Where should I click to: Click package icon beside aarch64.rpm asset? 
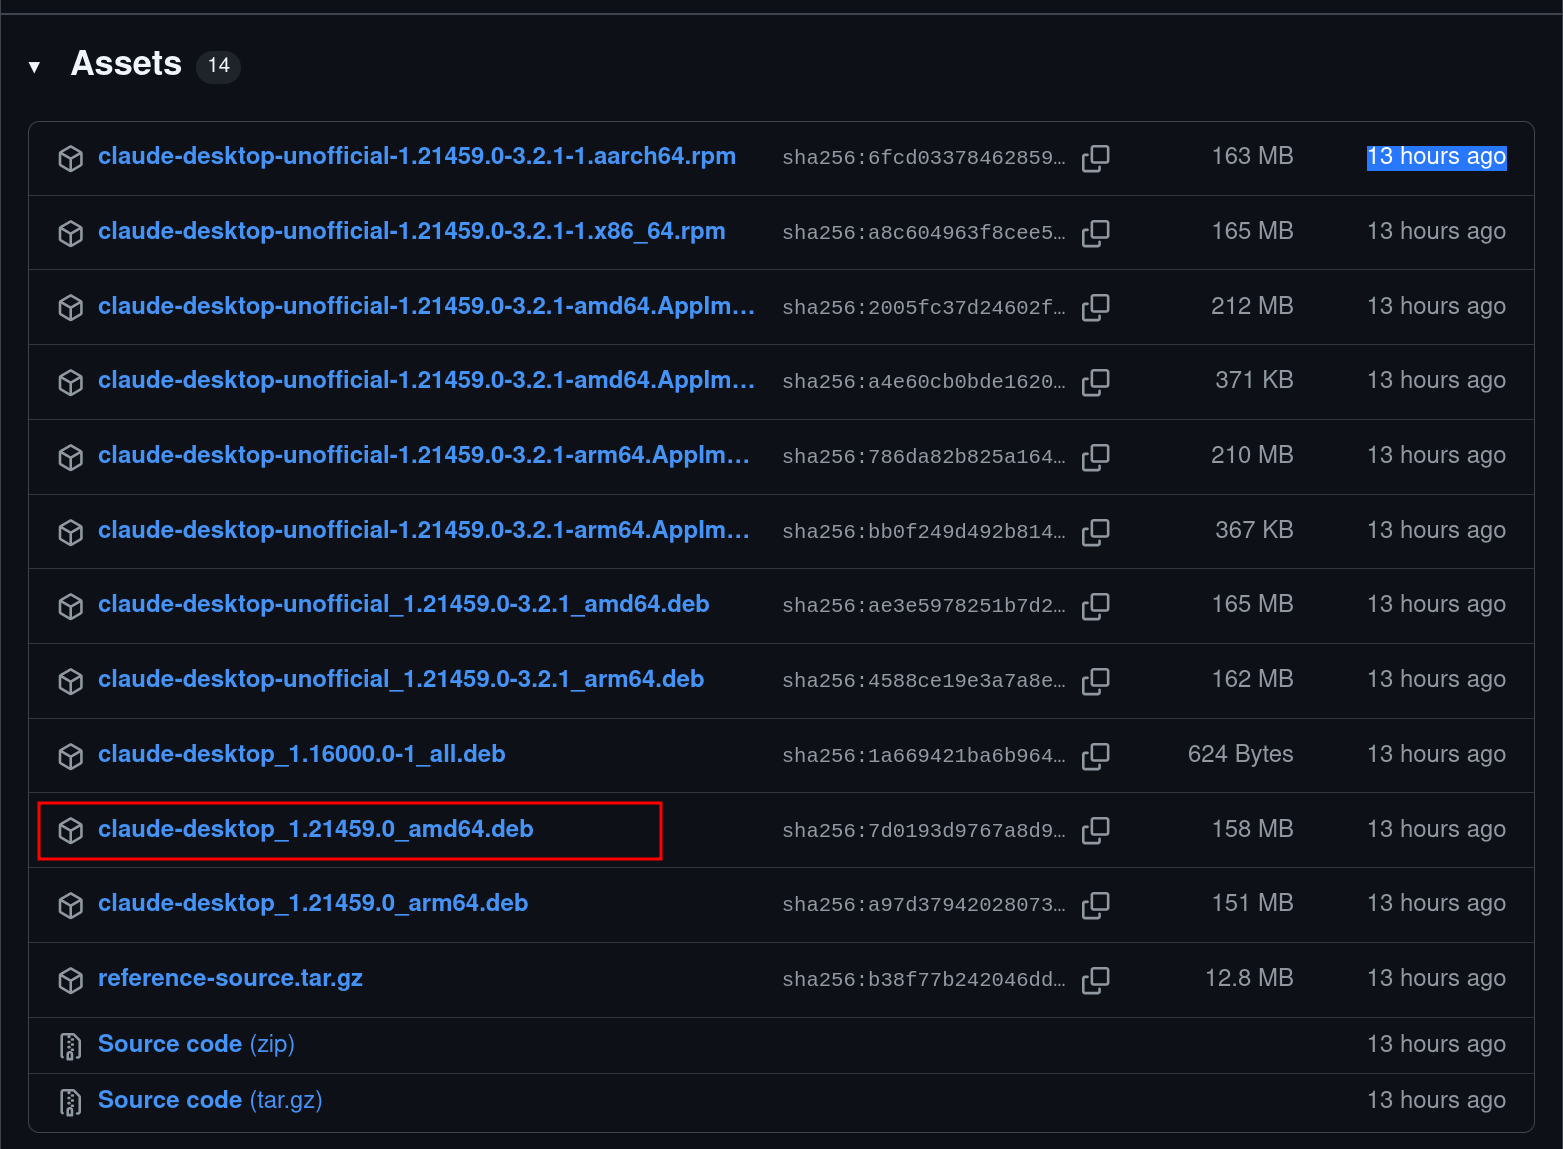[70, 158]
